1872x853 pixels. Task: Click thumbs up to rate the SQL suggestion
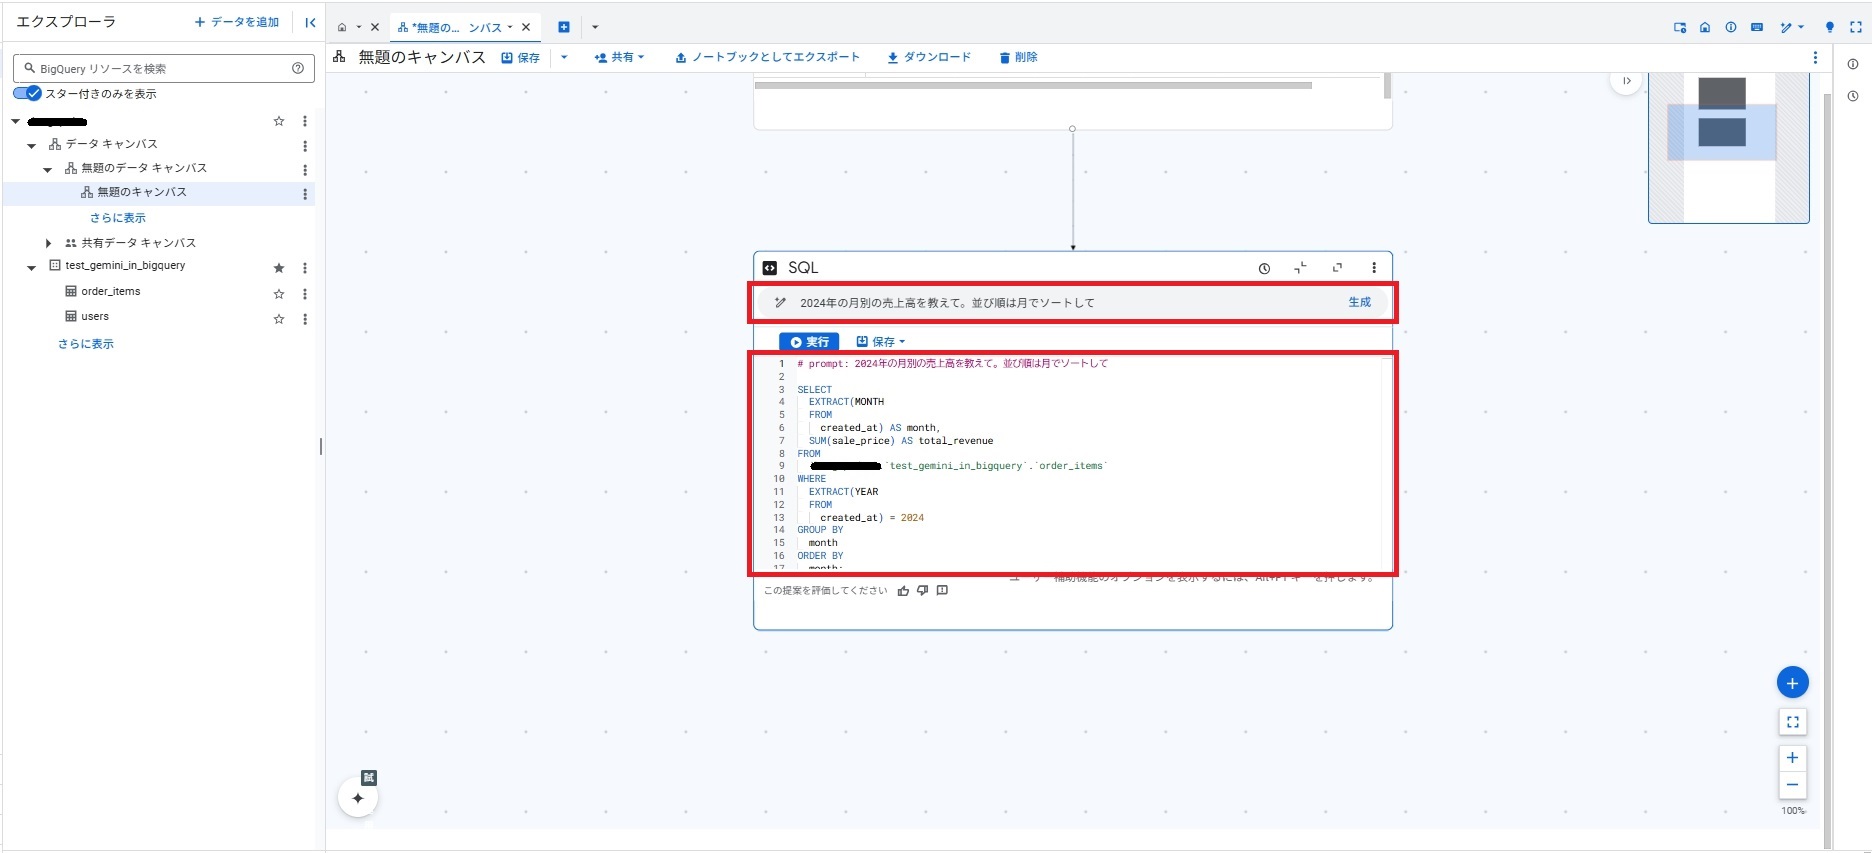(x=903, y=591)
